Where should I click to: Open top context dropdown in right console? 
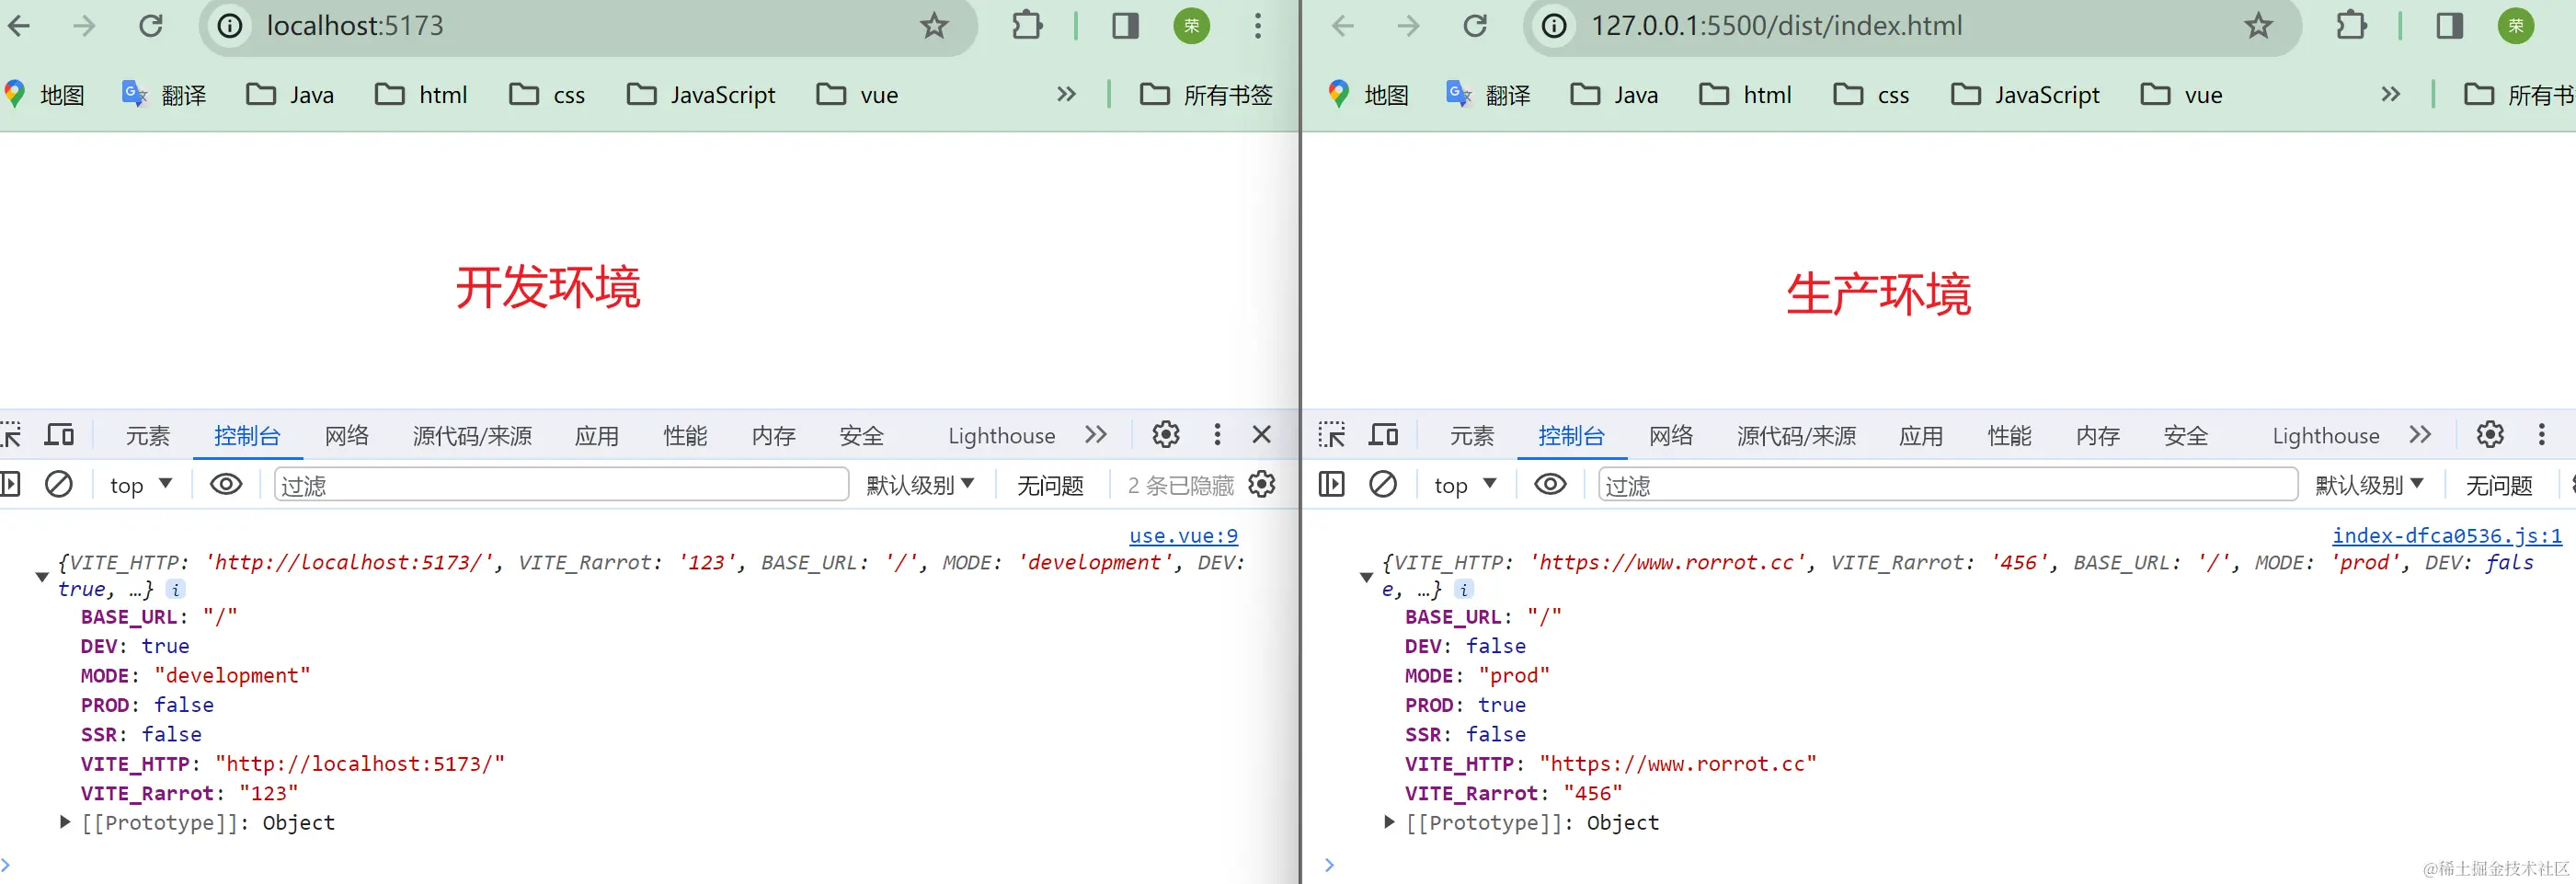1465,485
